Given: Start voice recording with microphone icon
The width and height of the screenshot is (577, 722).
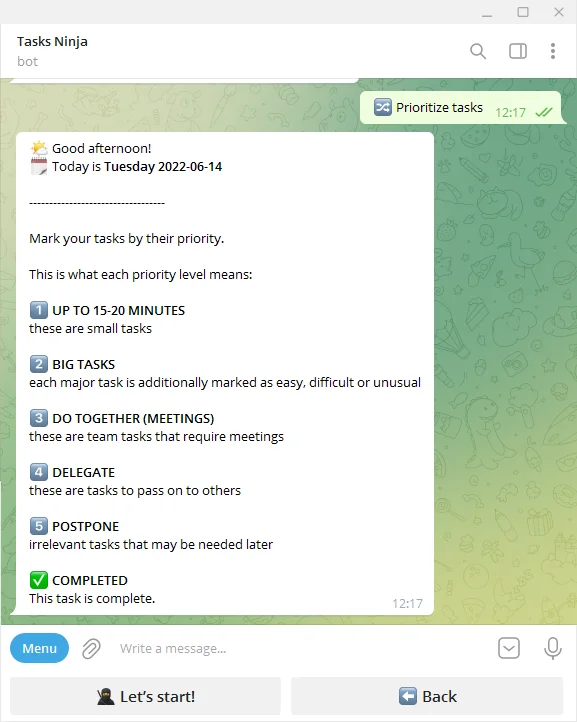Looking at the screenshot, I should tap(553, 648).
